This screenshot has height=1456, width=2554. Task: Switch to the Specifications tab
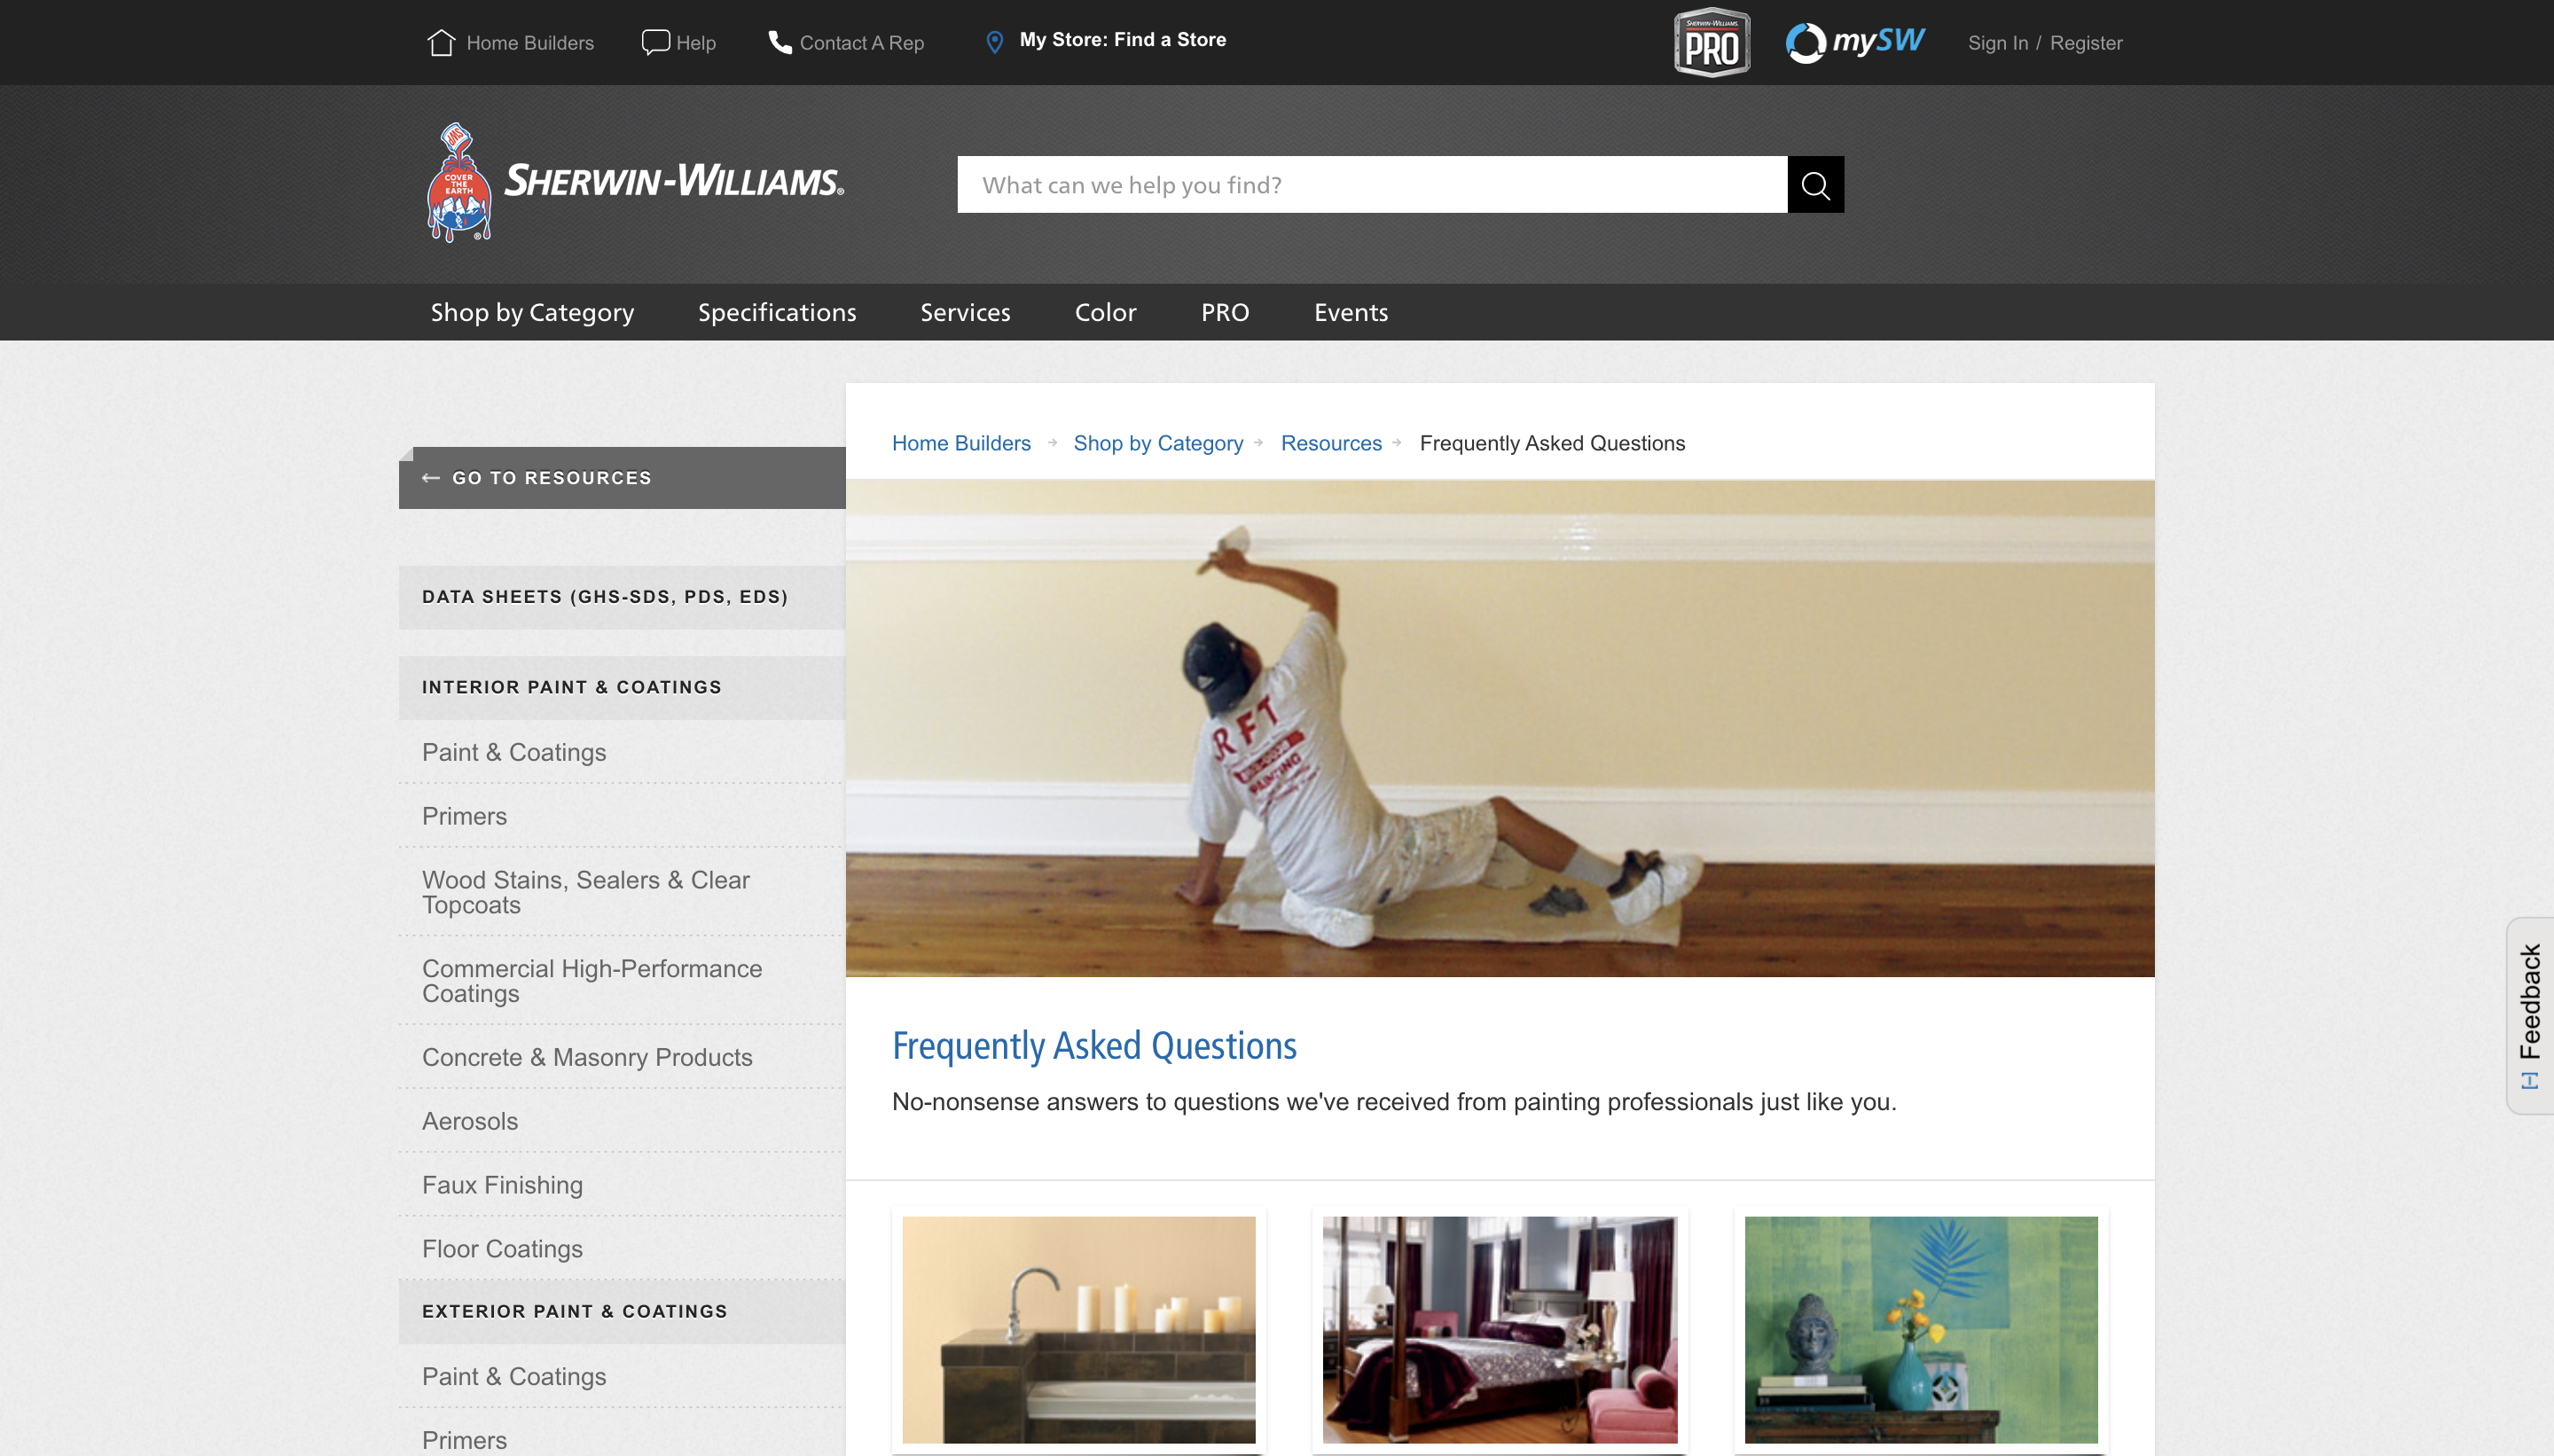coord(777,312)
